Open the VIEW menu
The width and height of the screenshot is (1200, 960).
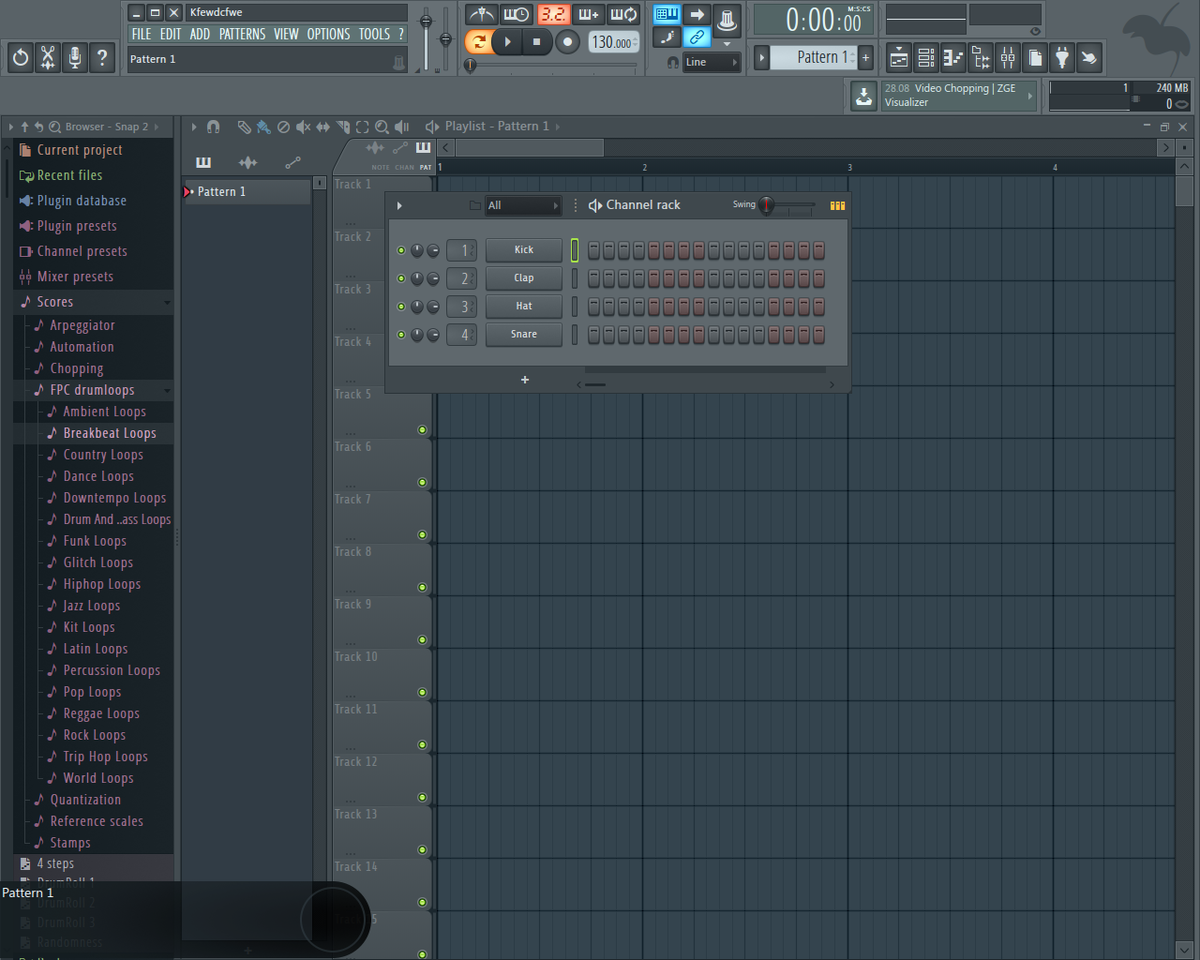(x=286, y=34)
